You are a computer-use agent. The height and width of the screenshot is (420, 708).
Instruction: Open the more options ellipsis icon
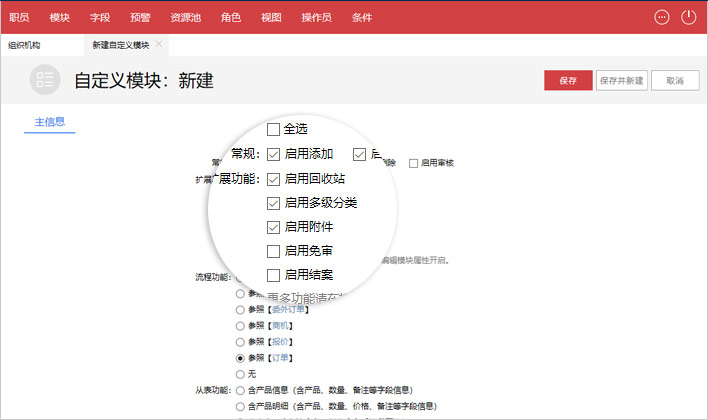coord(661,17)
